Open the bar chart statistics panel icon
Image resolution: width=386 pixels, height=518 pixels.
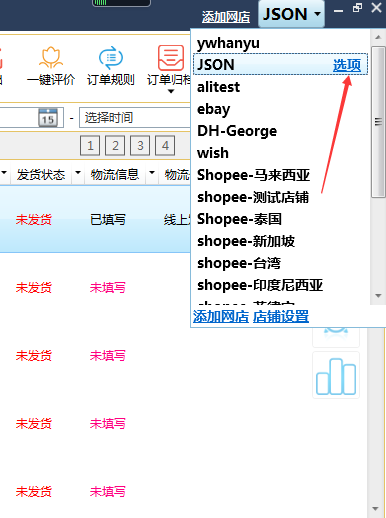click(336, 376)
